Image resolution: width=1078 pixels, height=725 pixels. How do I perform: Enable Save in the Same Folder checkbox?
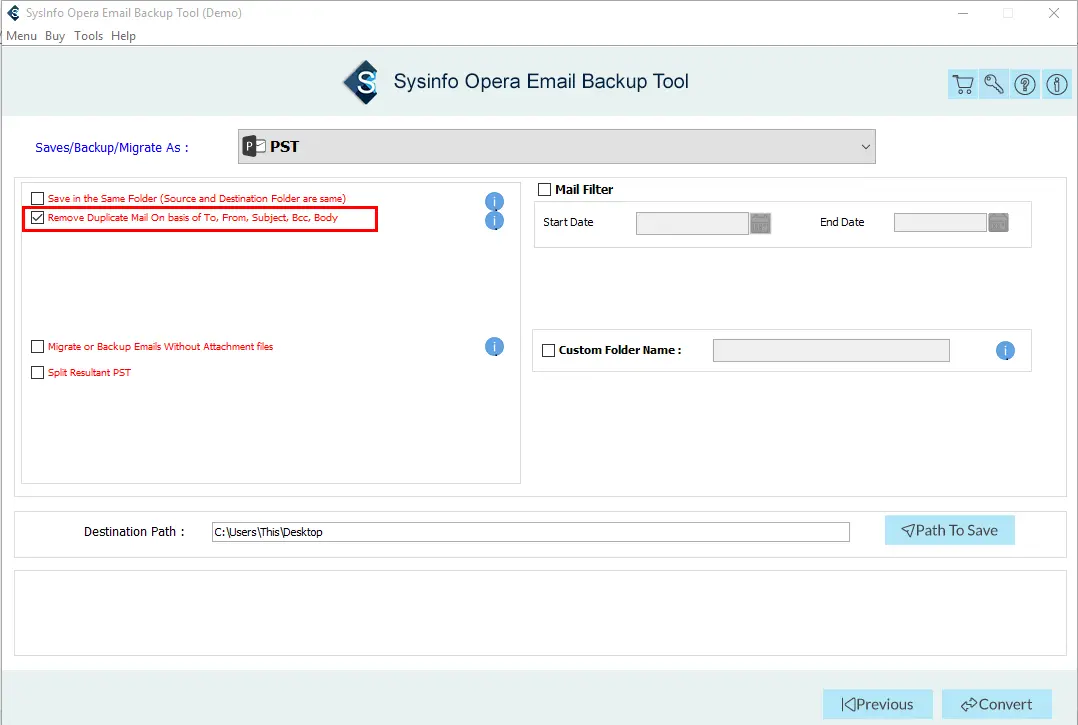(x=38, y=199)
